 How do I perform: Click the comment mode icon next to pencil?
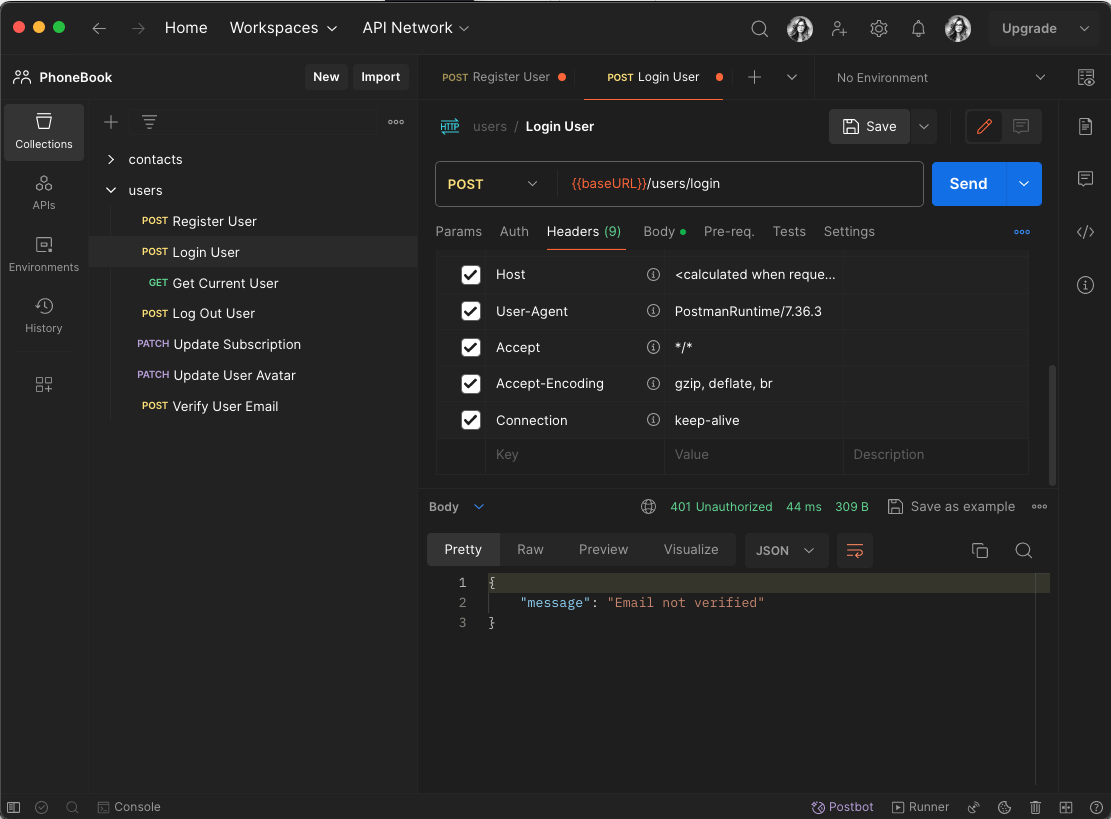click(x=1021, y=126)
